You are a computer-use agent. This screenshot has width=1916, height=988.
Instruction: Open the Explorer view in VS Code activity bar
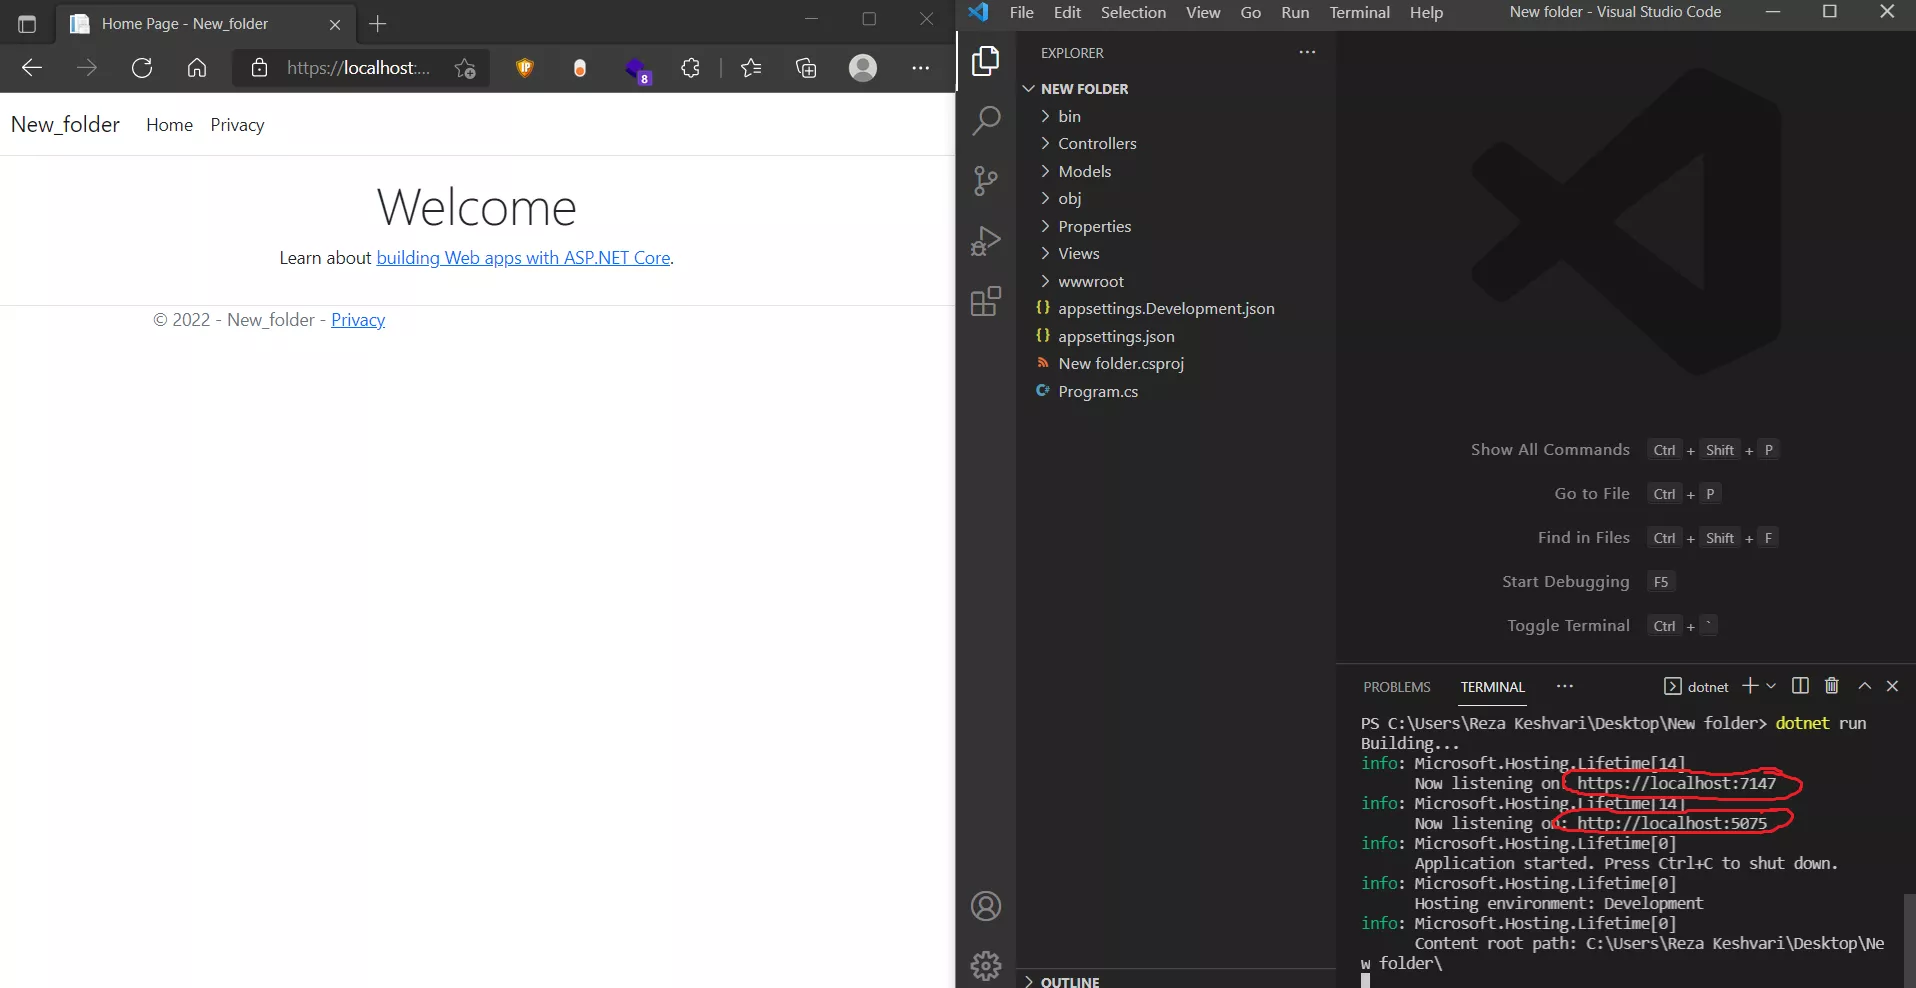[986, 61]
